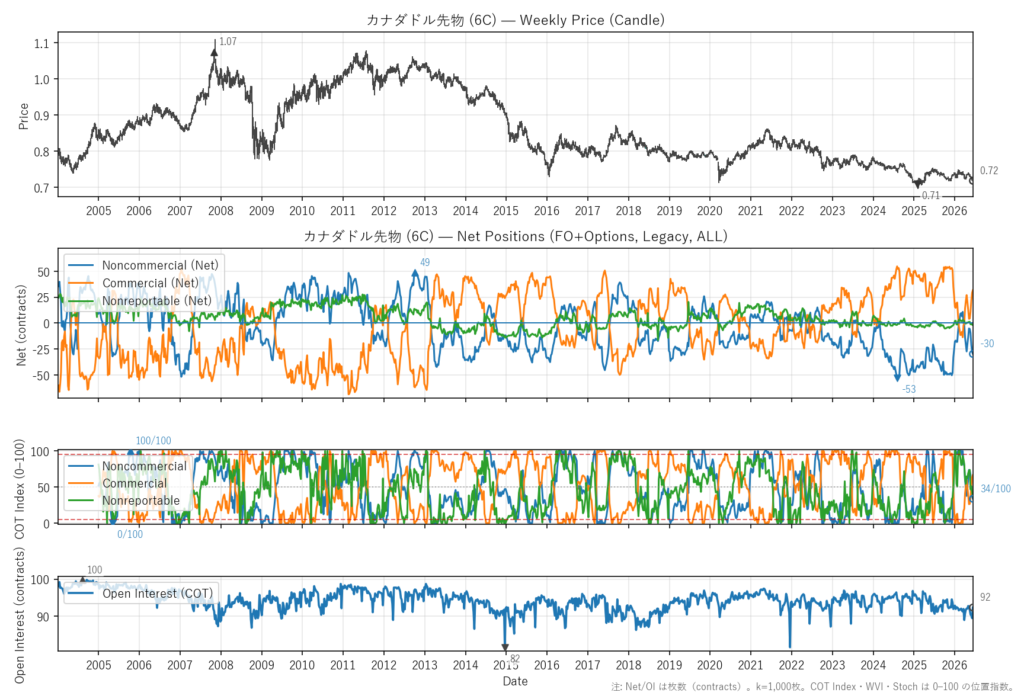Click the -50 tick on the Net axis
Viewport: 1024px width, 699px height.
[x=41, y=376]
